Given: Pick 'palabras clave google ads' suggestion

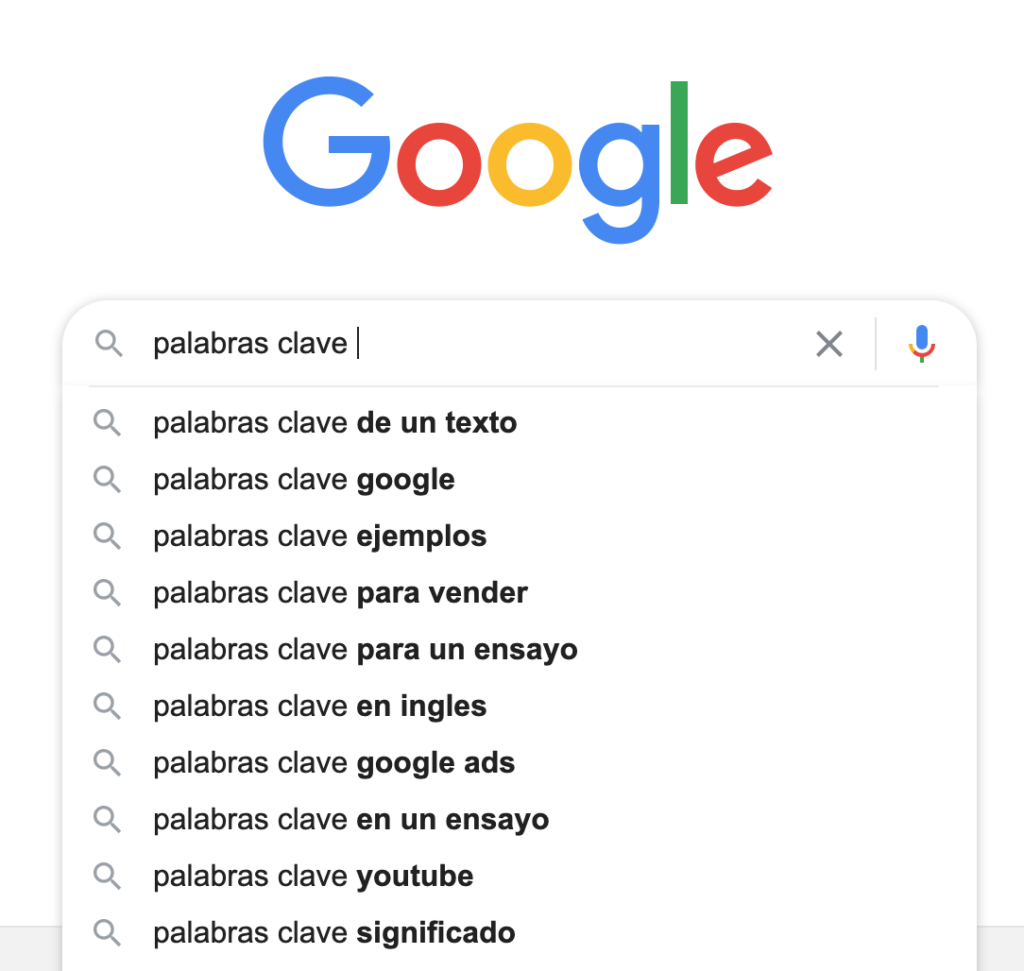Looking at the screenshot, I should 334,763.
